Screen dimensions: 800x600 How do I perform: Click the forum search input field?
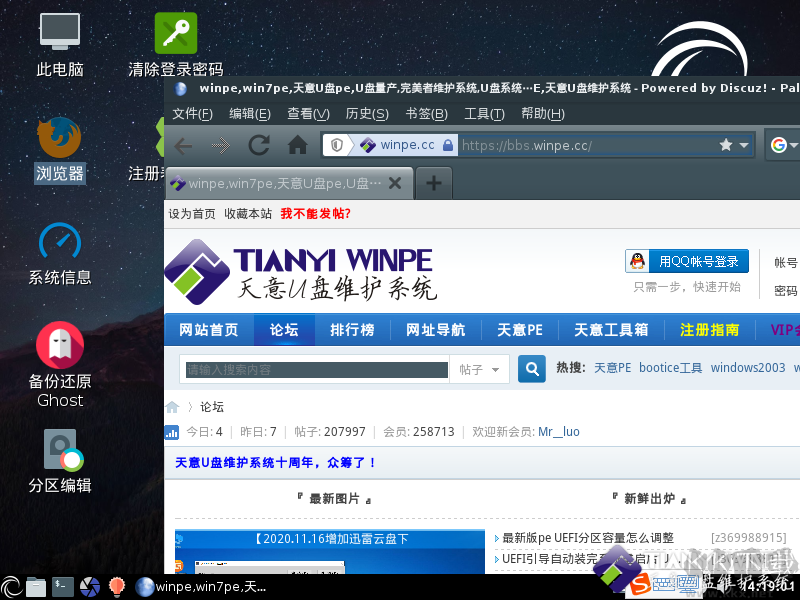pyautogui.click(x=310, y=368)
